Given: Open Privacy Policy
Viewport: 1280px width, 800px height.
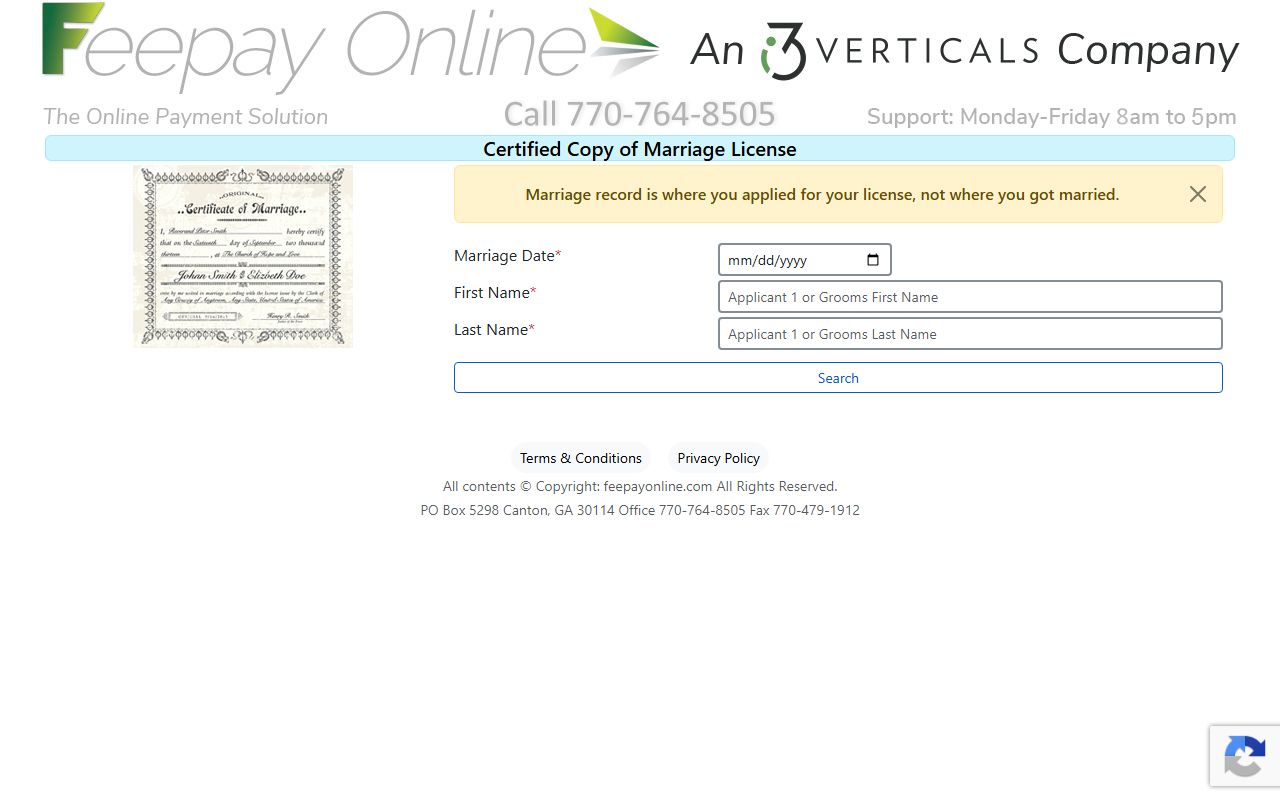Looking at the screenshot, I should coord(718,458).
